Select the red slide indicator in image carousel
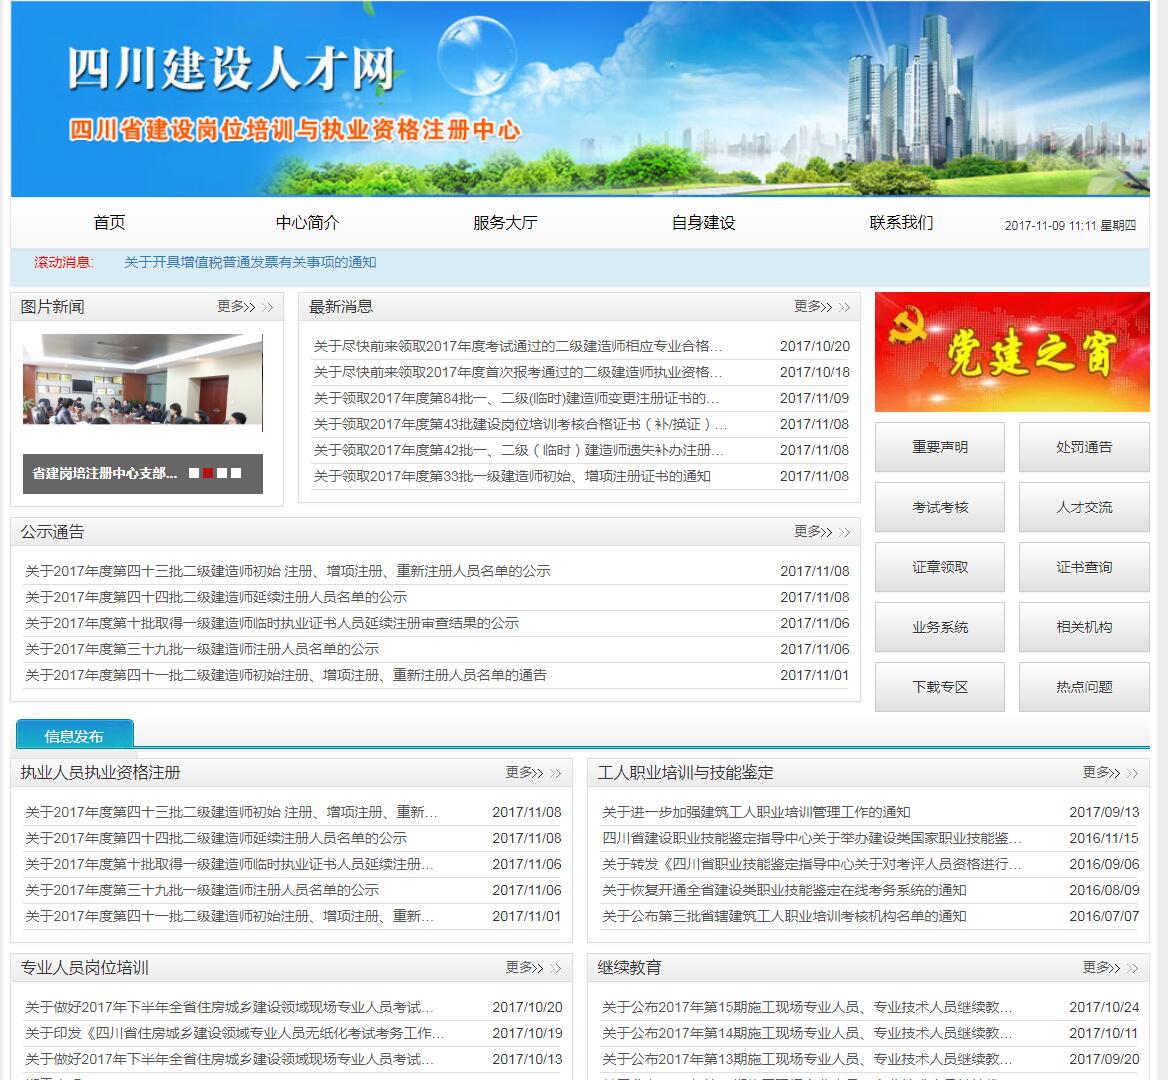This screenshot has width=1168, height=1080. (208, 473)
